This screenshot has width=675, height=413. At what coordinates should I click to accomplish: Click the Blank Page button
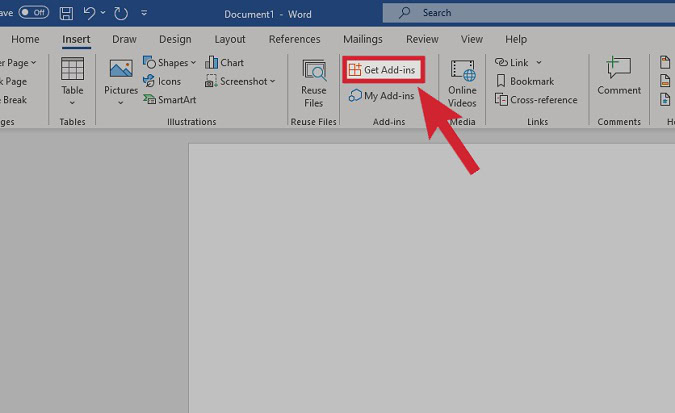[x=13, y=81]
